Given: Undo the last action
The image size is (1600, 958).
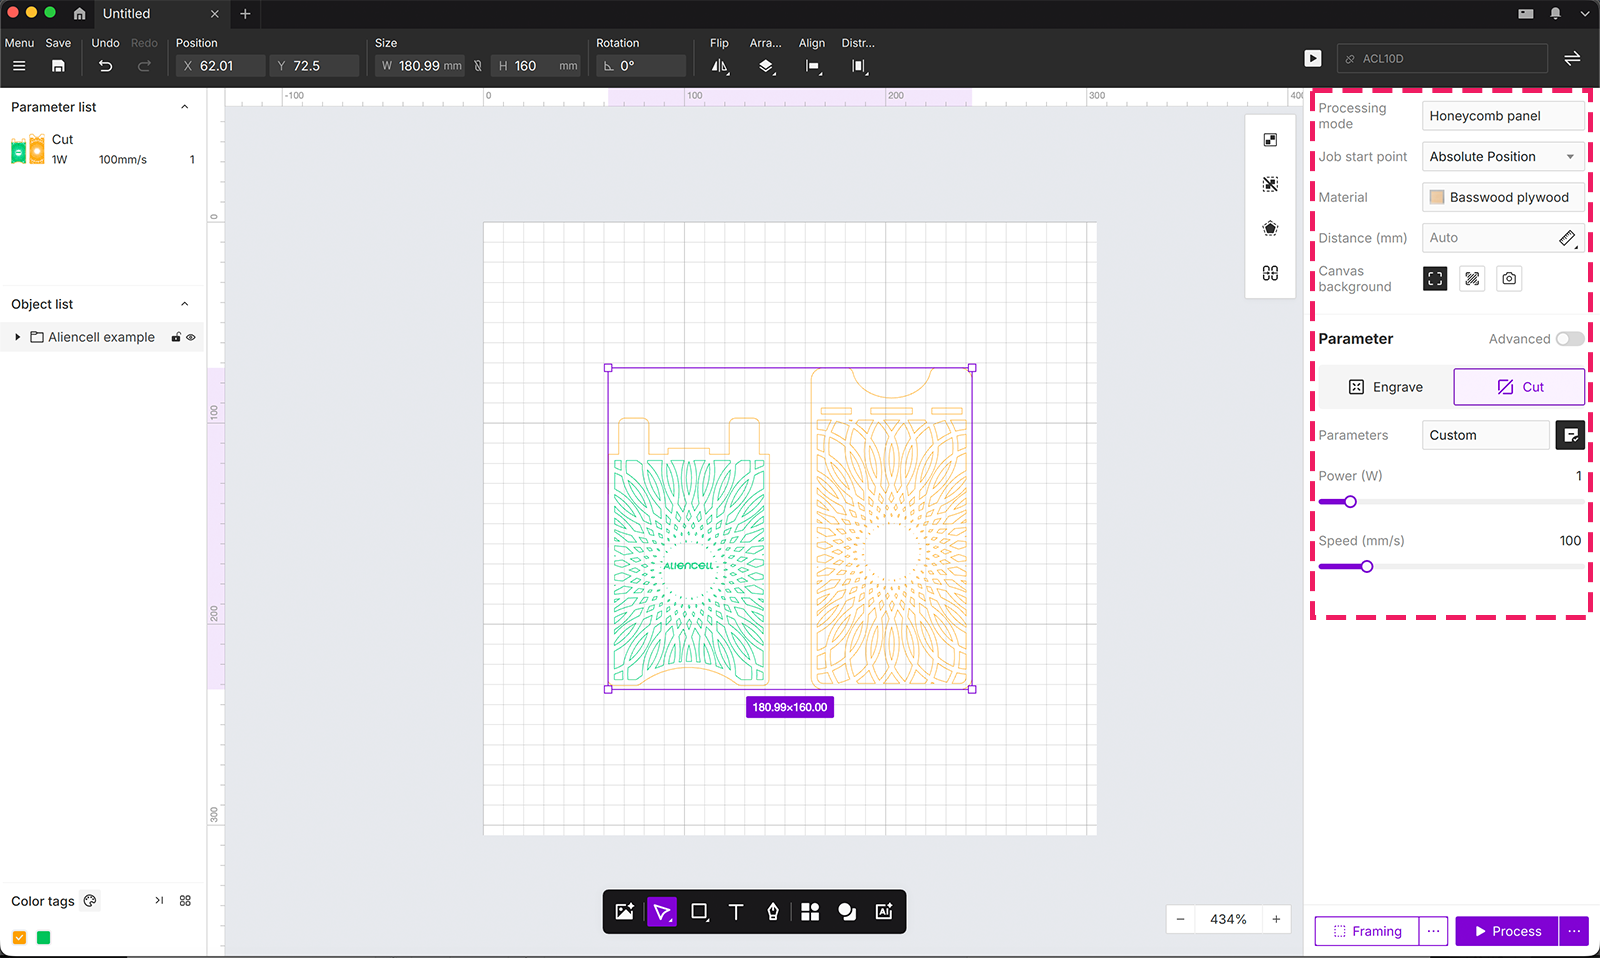Looking at the screenshot, I should tap(105, 66).
